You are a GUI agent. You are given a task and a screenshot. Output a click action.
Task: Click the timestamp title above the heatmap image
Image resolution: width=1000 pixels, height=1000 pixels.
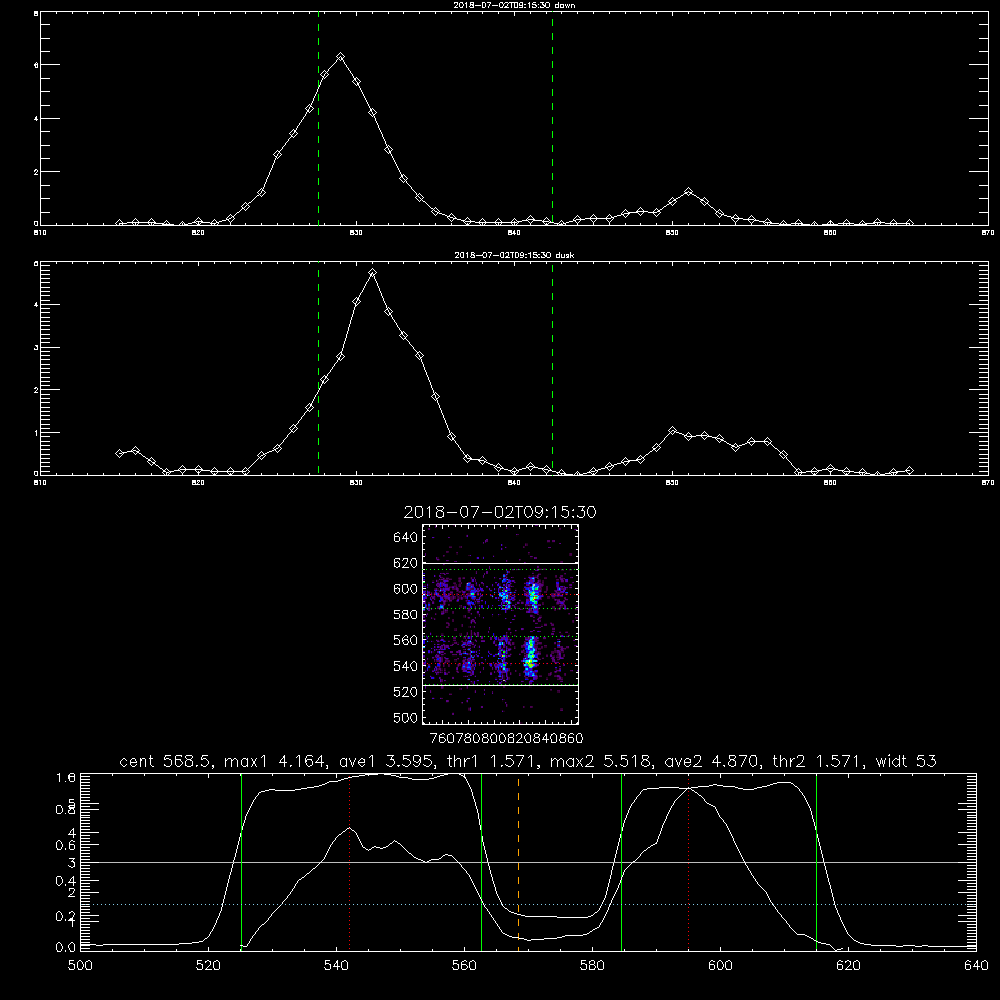click(499, 512)
